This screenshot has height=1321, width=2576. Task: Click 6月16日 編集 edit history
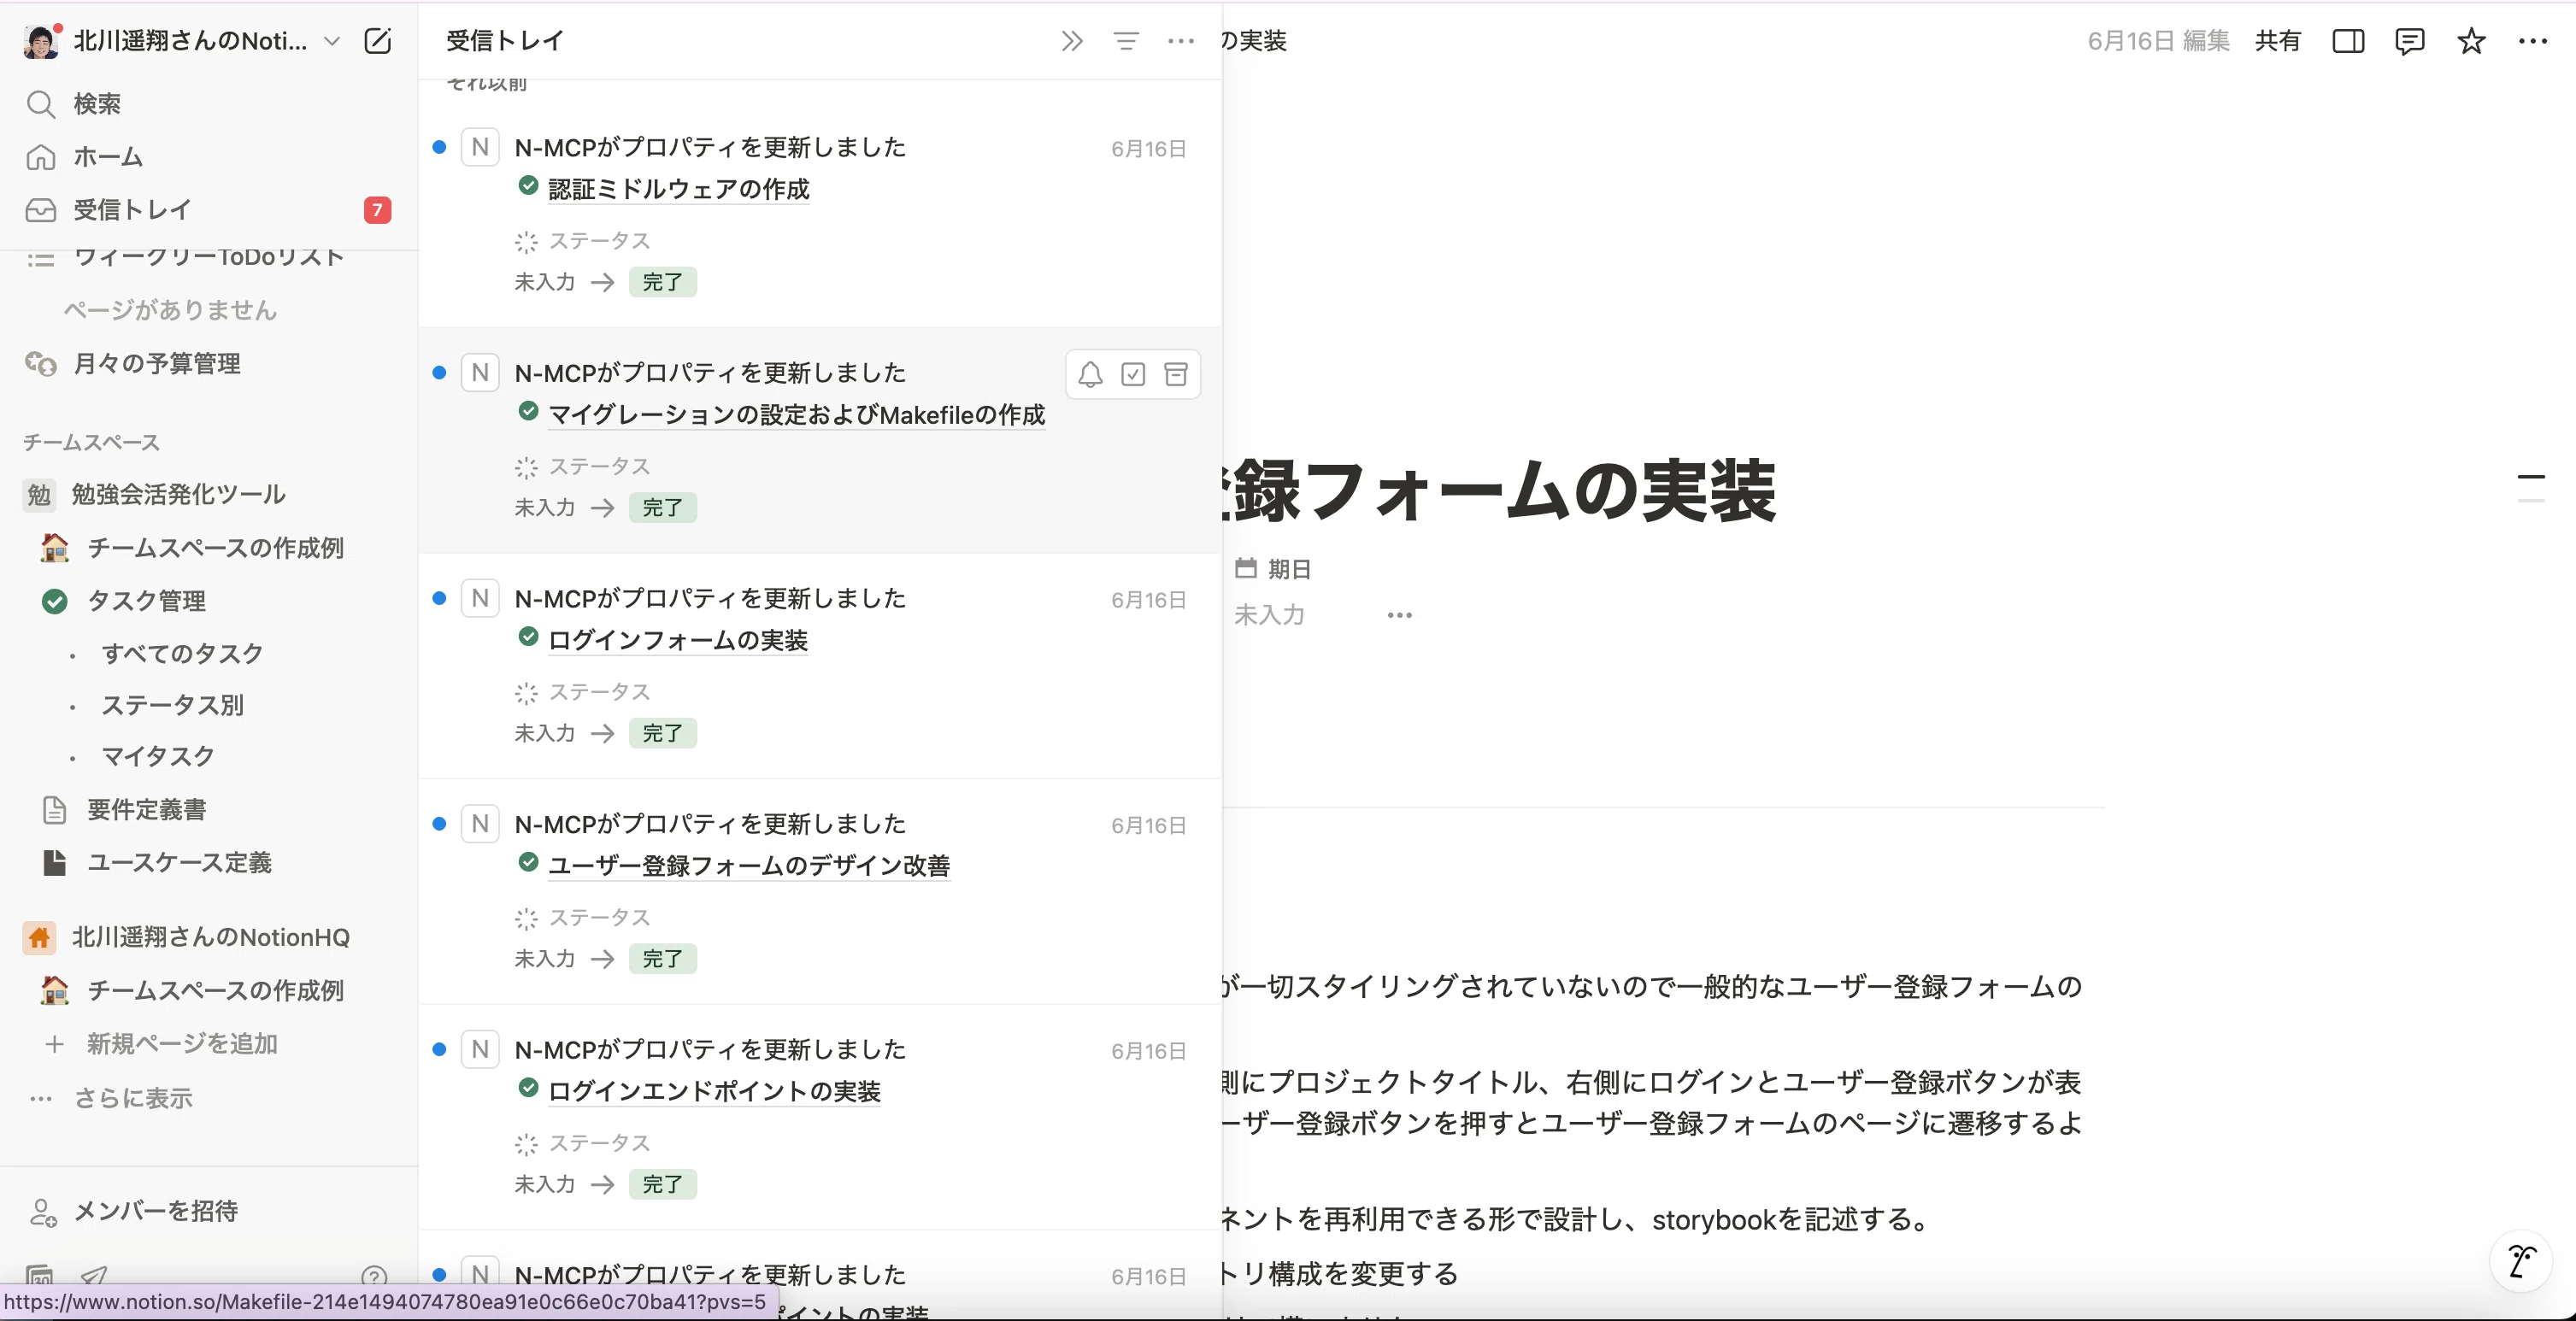pos(2159,41)
